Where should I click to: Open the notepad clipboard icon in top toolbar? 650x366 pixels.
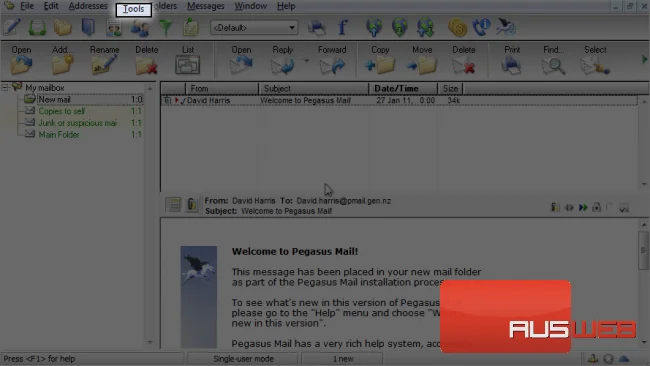pyautogui.click(x=191, y=28)
